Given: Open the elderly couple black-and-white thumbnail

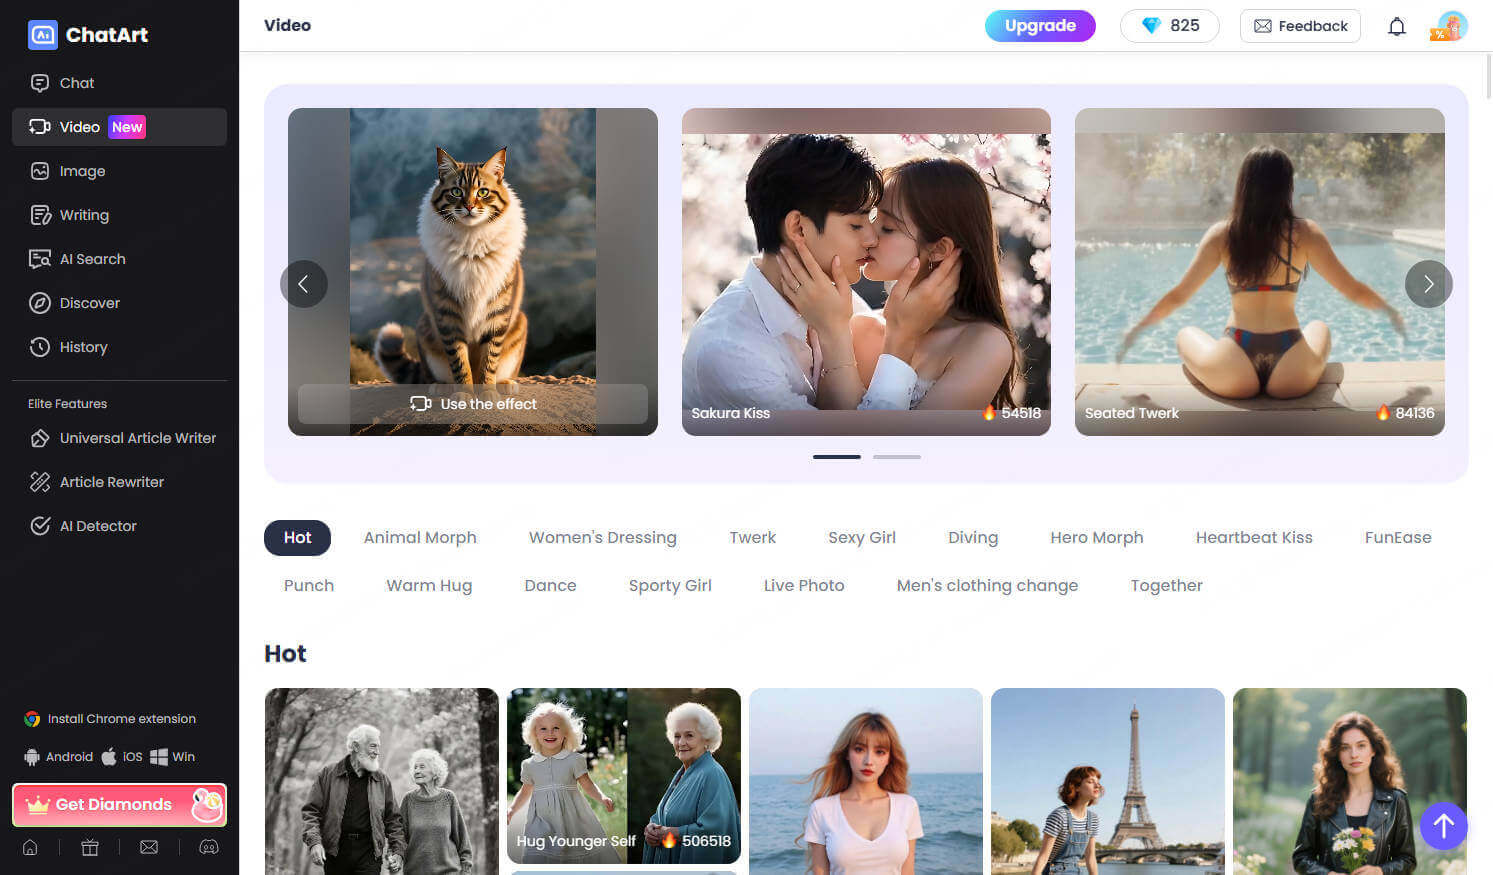Looking at the screenshot, I should [x=382, y=781].
